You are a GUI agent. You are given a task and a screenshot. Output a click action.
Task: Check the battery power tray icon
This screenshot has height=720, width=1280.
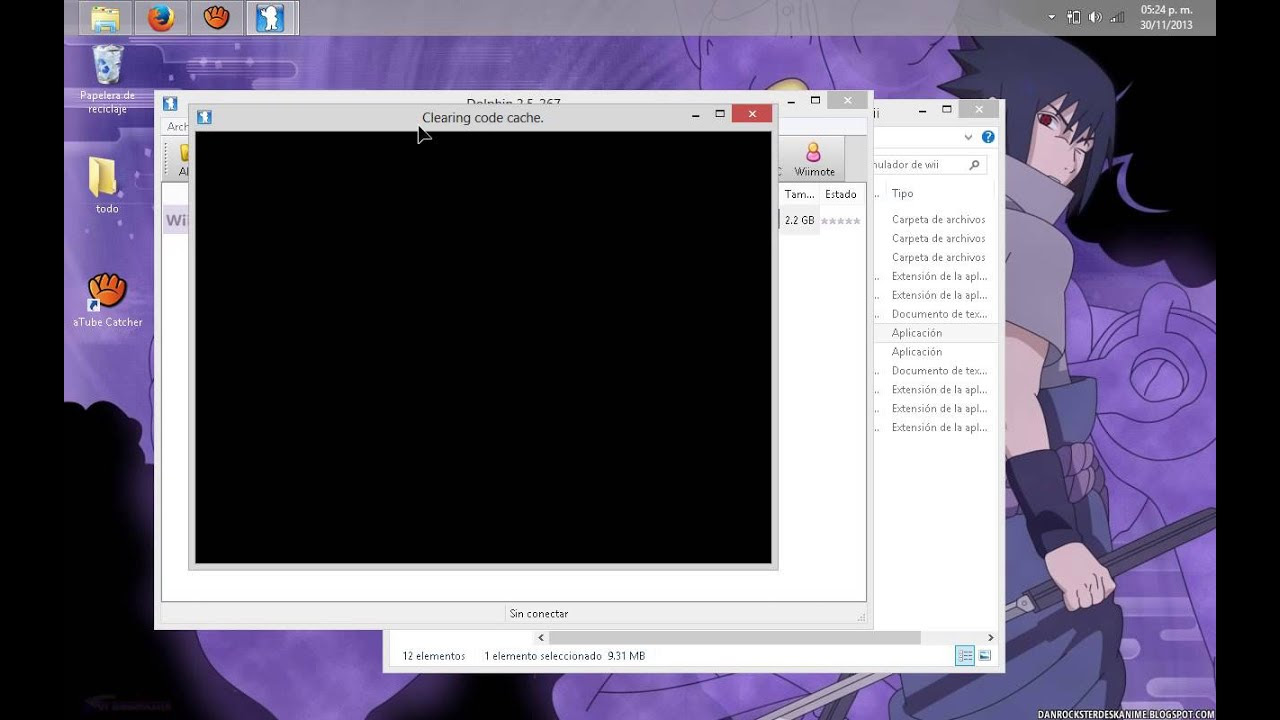pos(1074,17)
